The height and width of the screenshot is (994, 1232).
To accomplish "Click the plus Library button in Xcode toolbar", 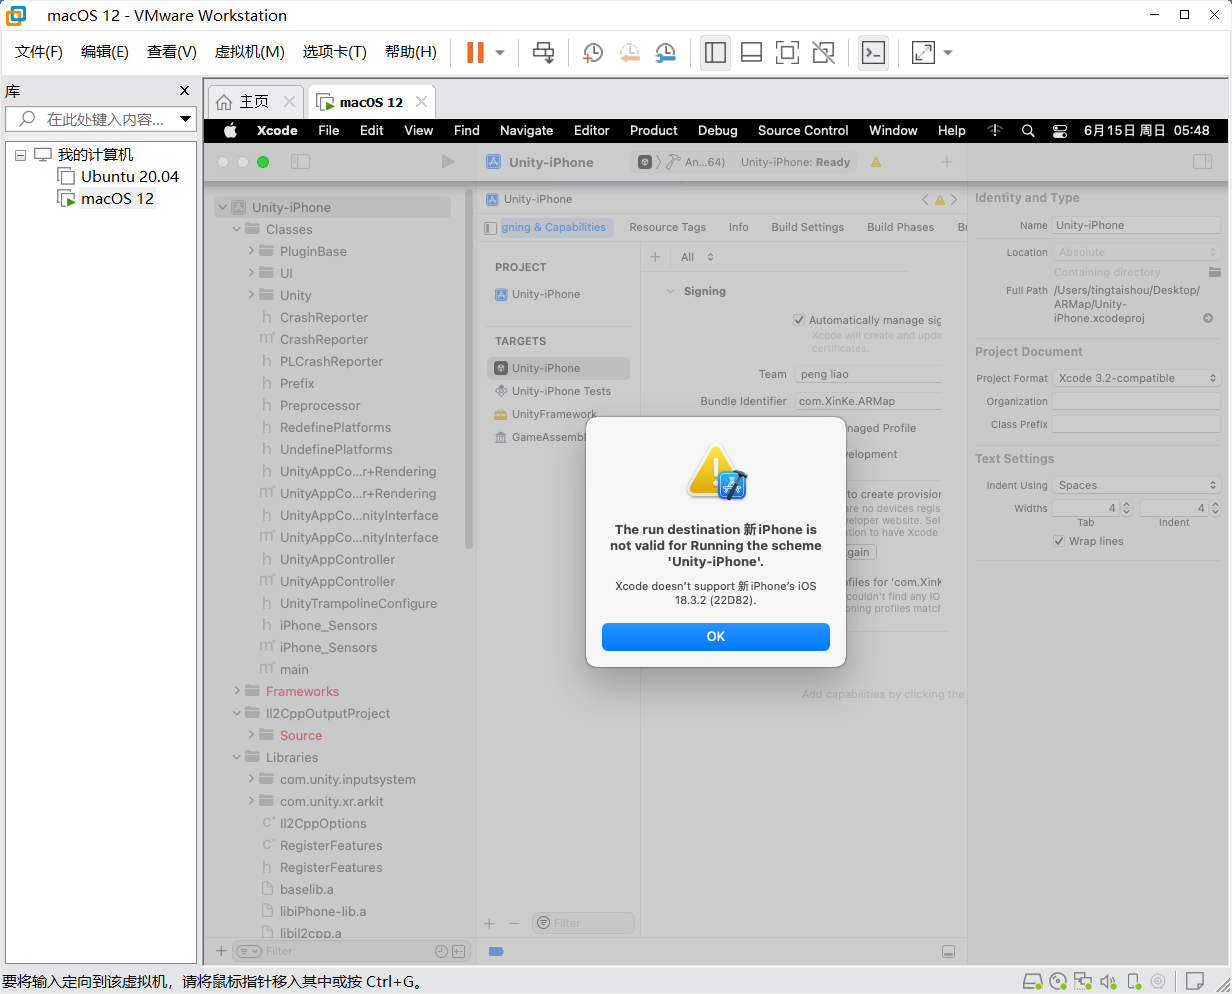I will point(947,162).
